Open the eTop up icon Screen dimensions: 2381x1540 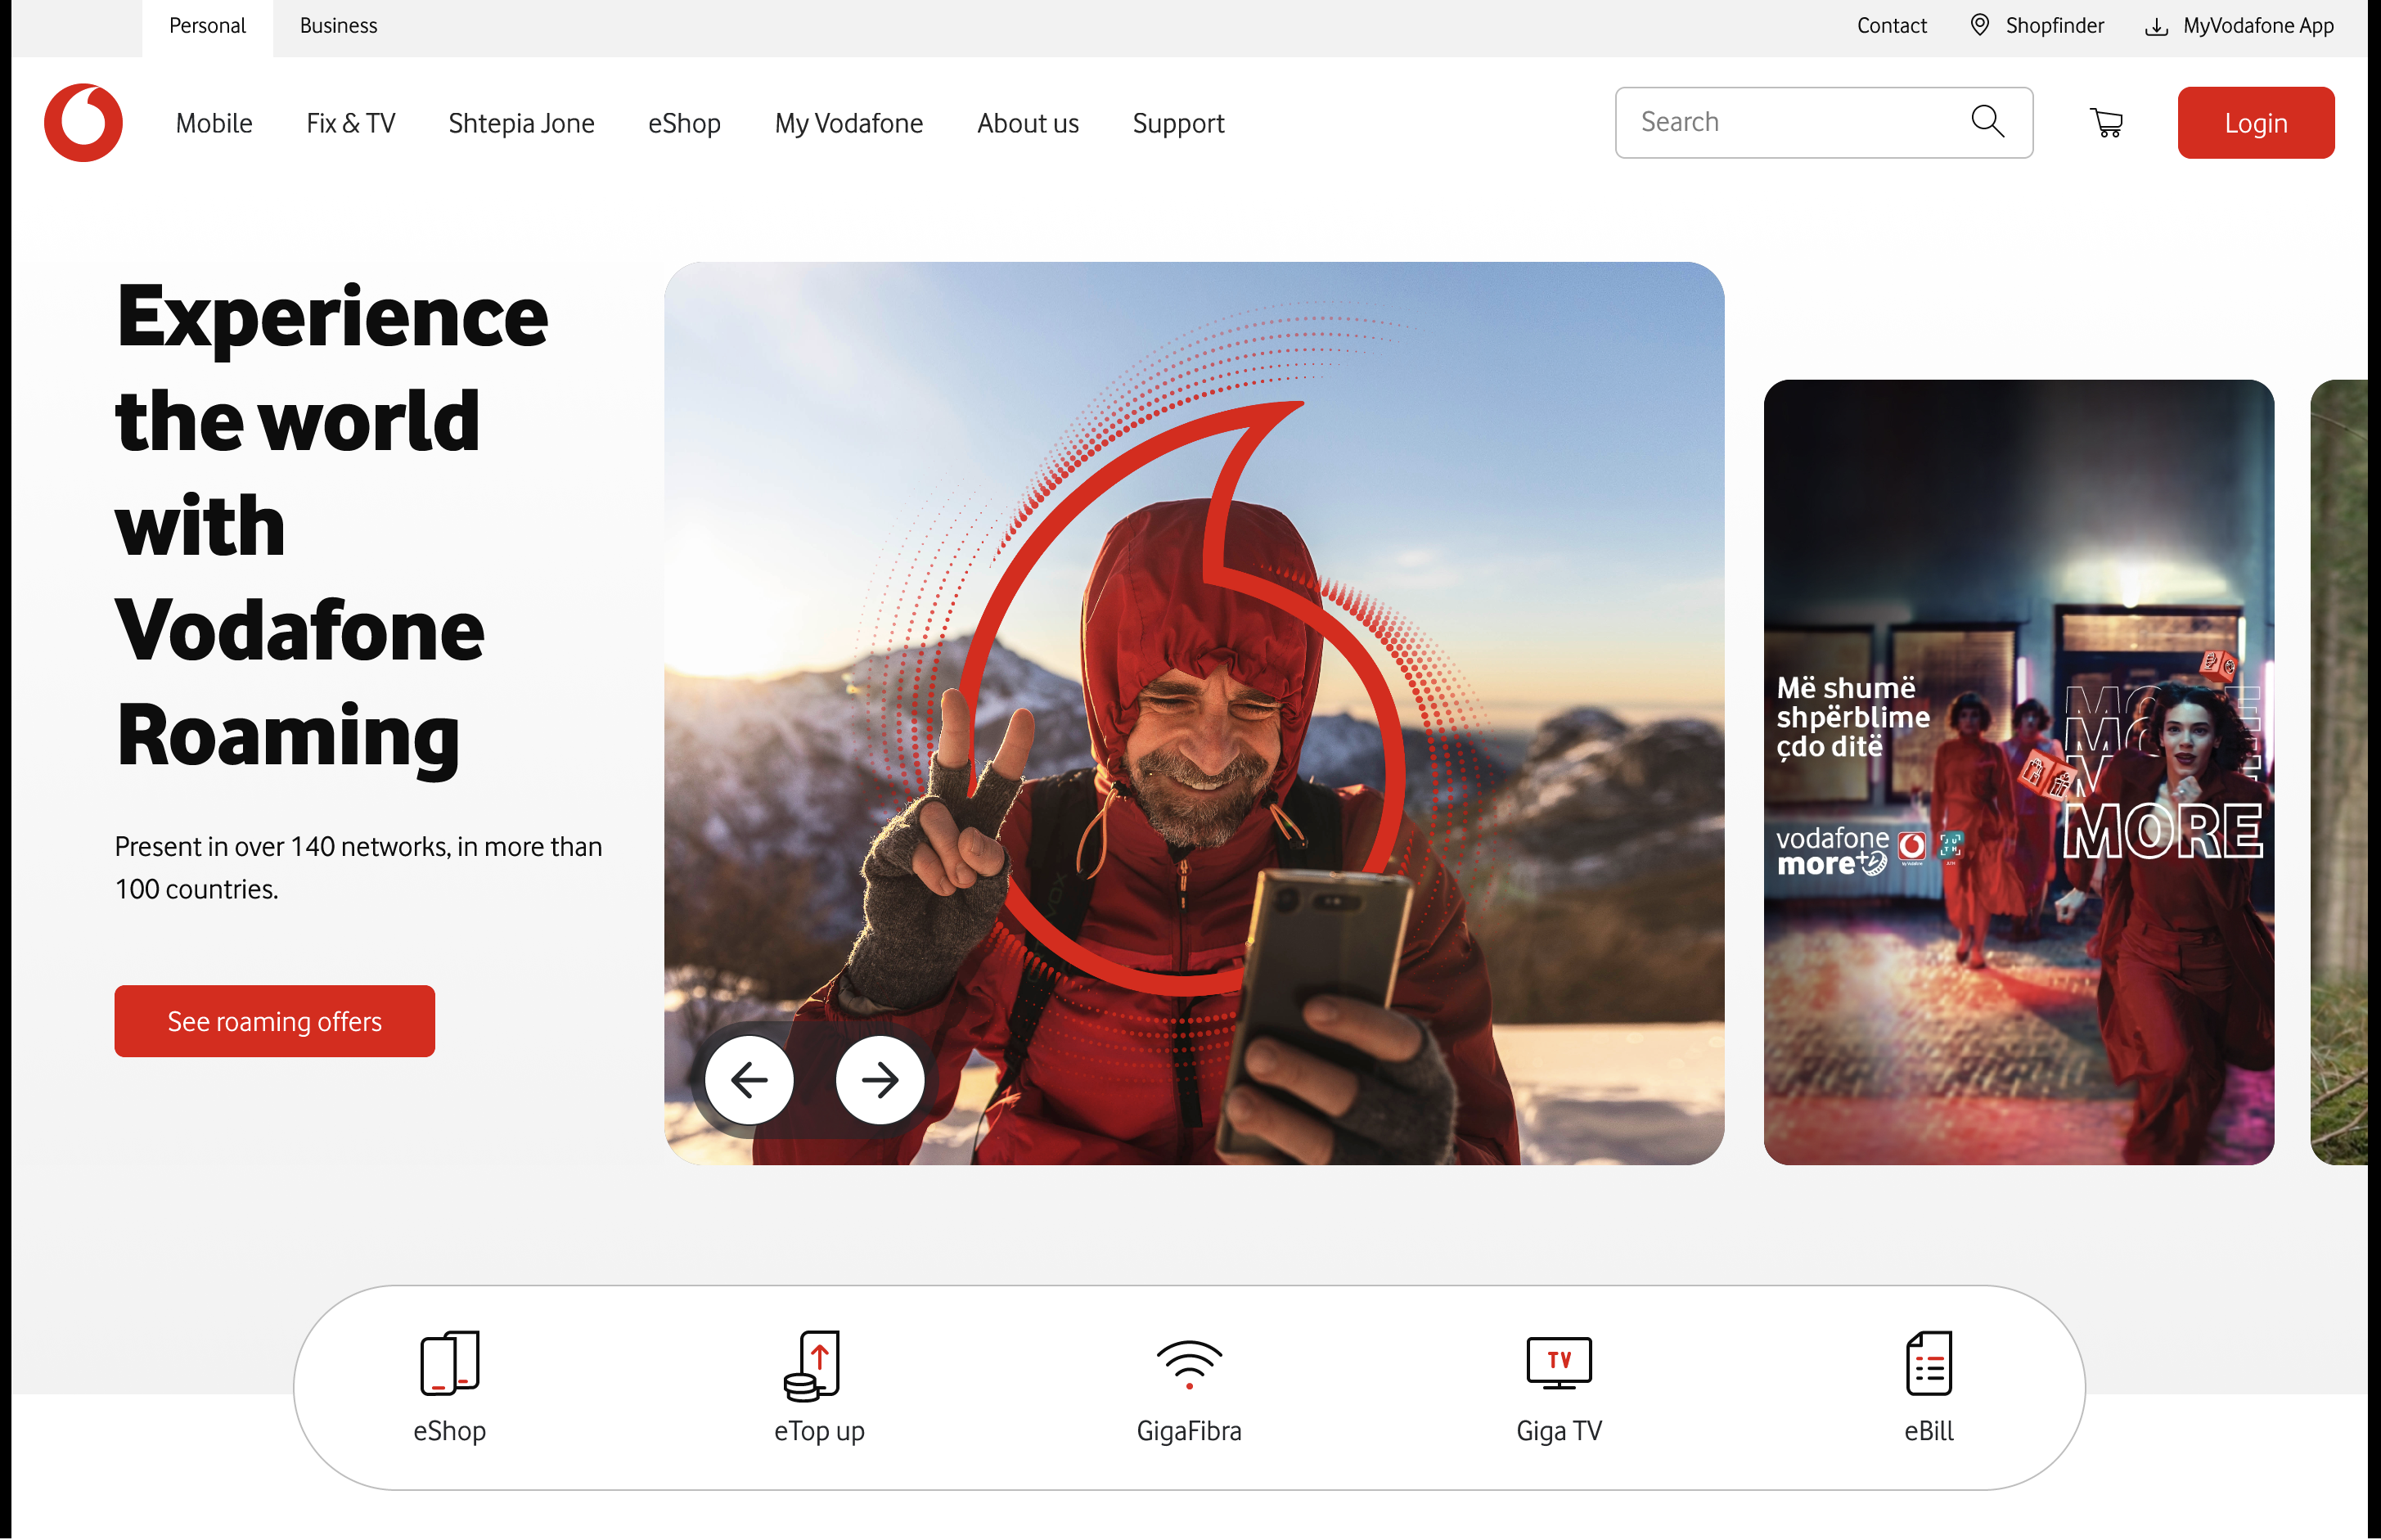point(812,1365)
